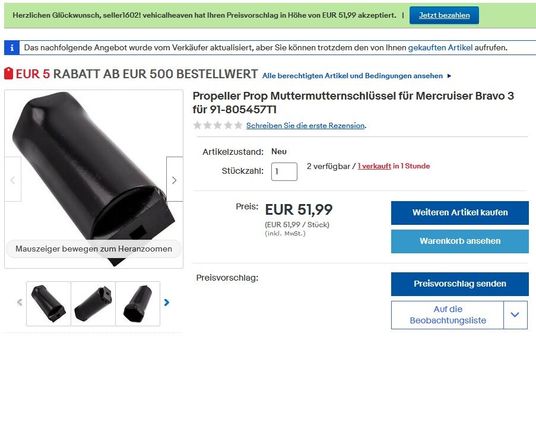The image size is (536, 439).
Task: Click Preisvorschlag senden button
Action: tap(460, 284)
